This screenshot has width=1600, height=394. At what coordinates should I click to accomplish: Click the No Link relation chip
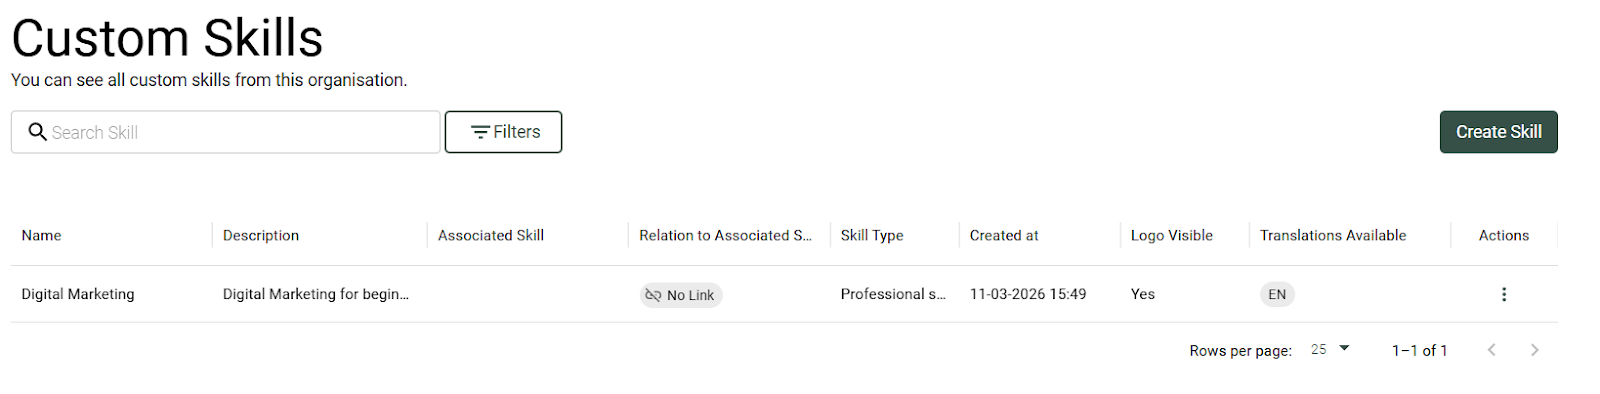(x=681, y=295)
